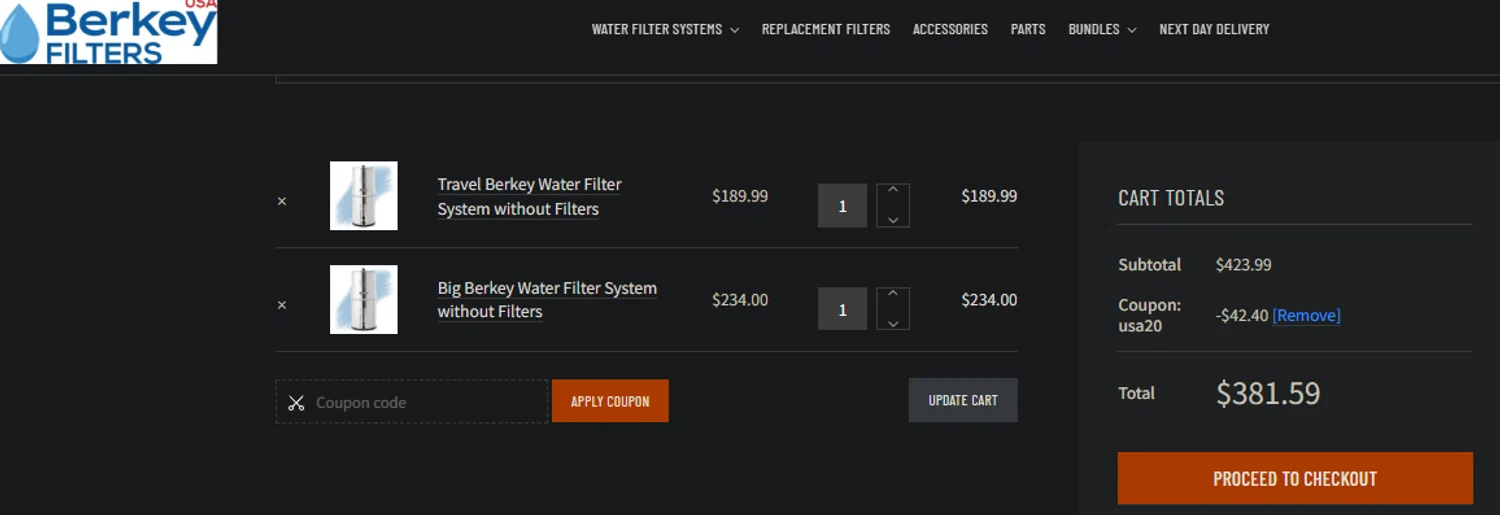The width and height of the screenshot is (1500, 515).
Task: Open Replacement Filters menu item
Action: coord(825,29)
